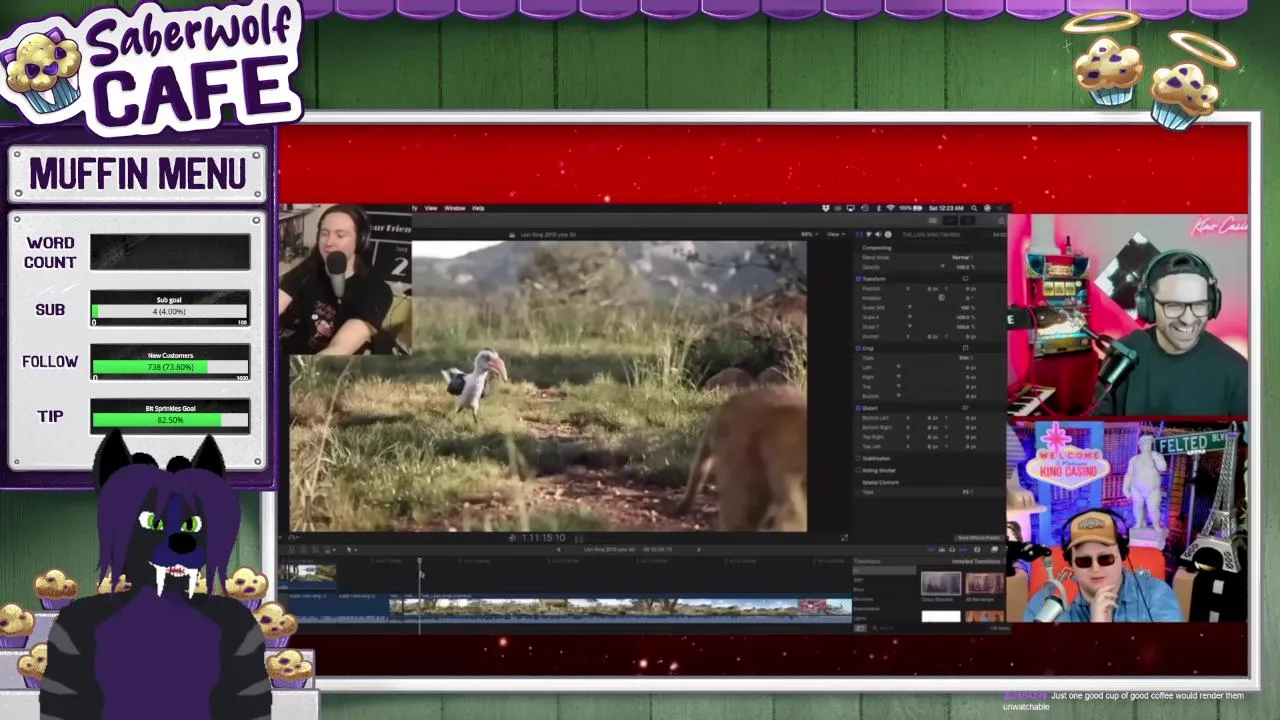The height and width of the screenshot is (720, 1280).
Task: Select the second transition thumbnail in top row
Action: [985, 583]
